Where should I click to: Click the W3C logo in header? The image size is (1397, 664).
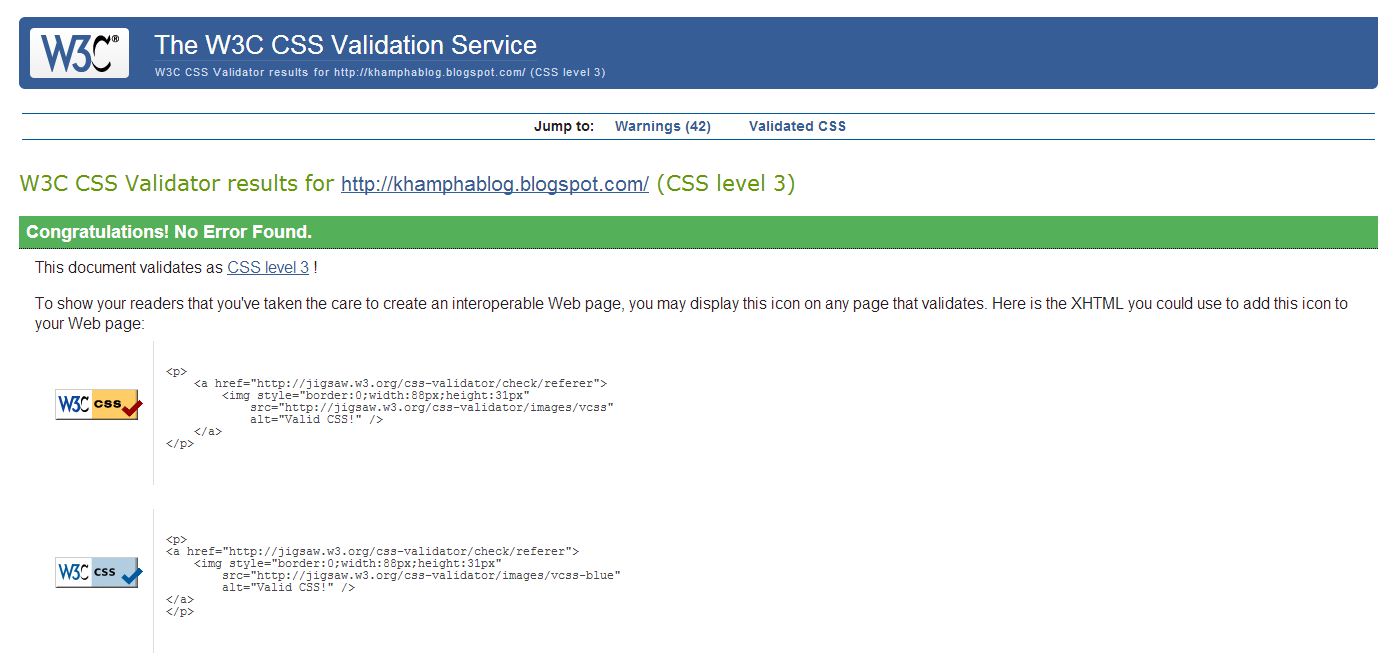pos(80,53)
